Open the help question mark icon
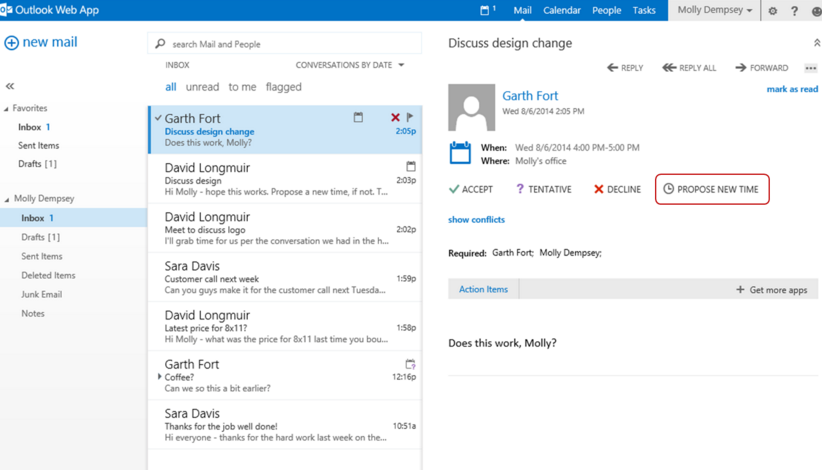The width and height of the screenshot is (822, 470). point(794,10)
